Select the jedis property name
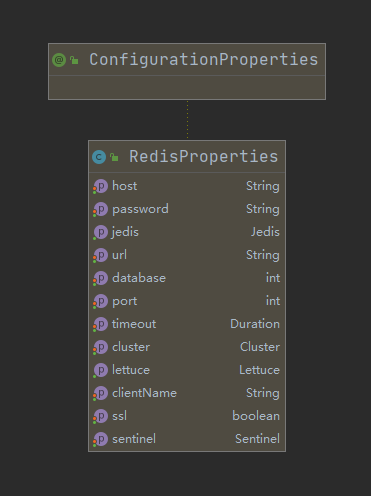 pos(125,232)
